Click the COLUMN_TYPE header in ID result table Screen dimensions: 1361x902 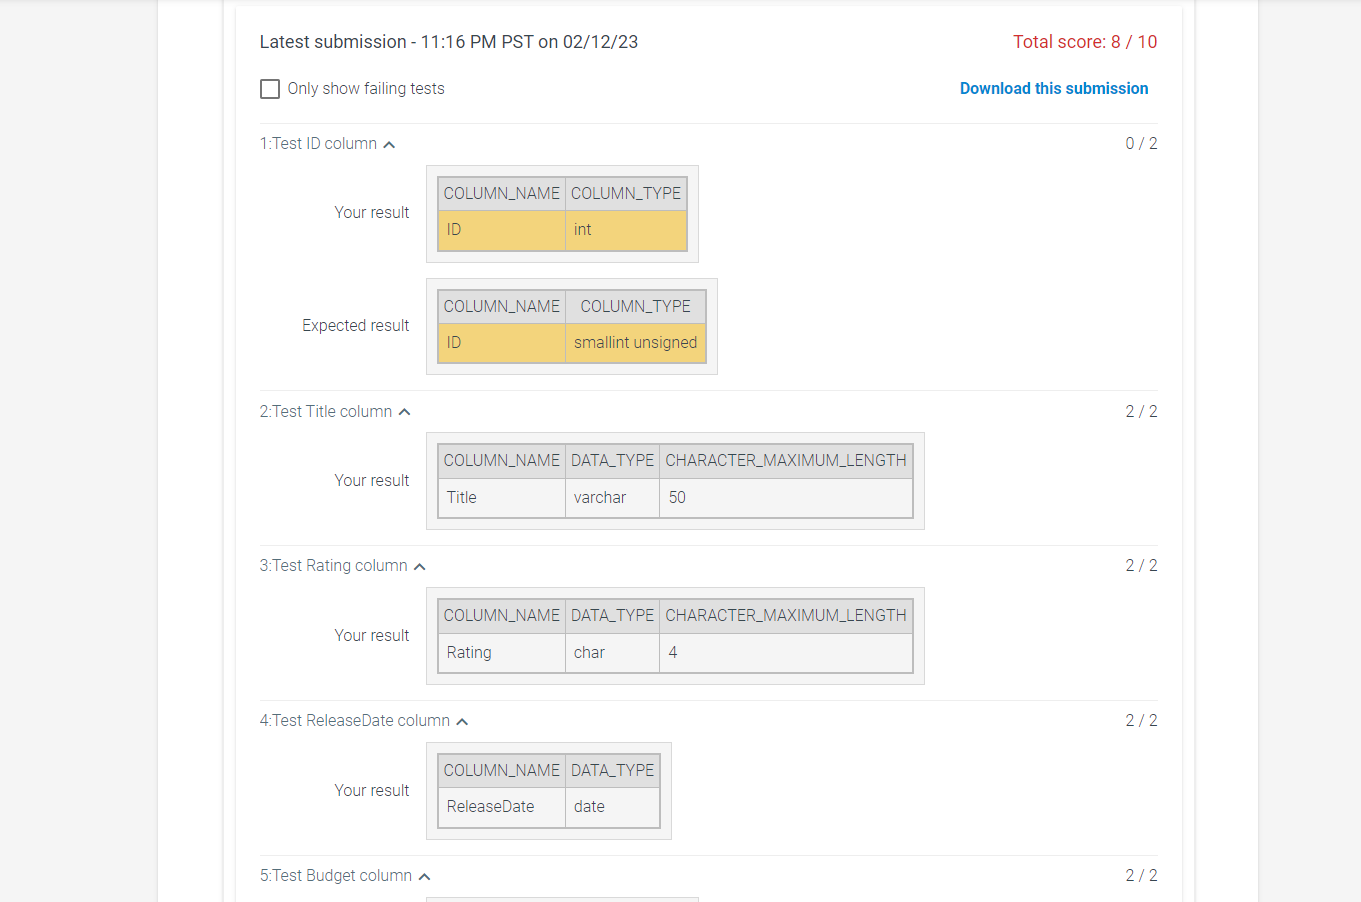click(x=626, y=192)
